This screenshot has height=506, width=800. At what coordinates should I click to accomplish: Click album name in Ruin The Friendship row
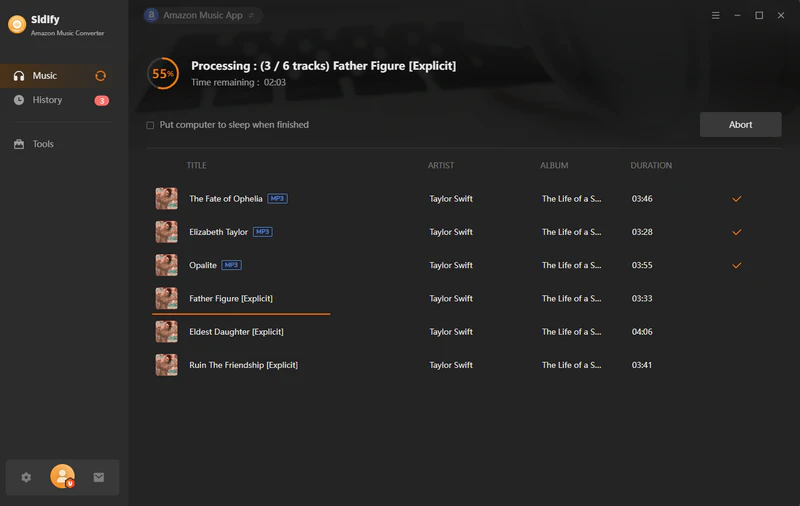coord(571,365)
